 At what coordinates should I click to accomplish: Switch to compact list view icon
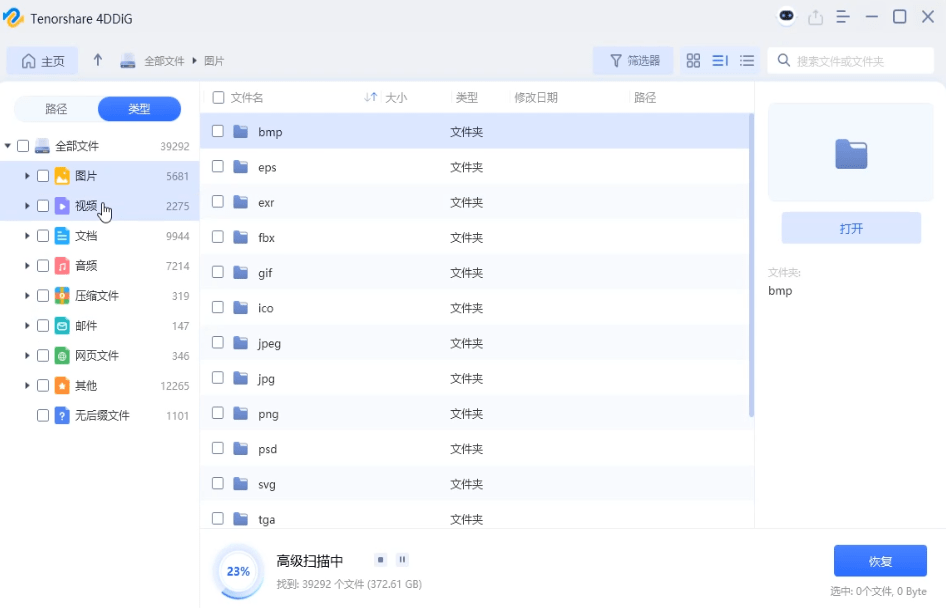746,60
